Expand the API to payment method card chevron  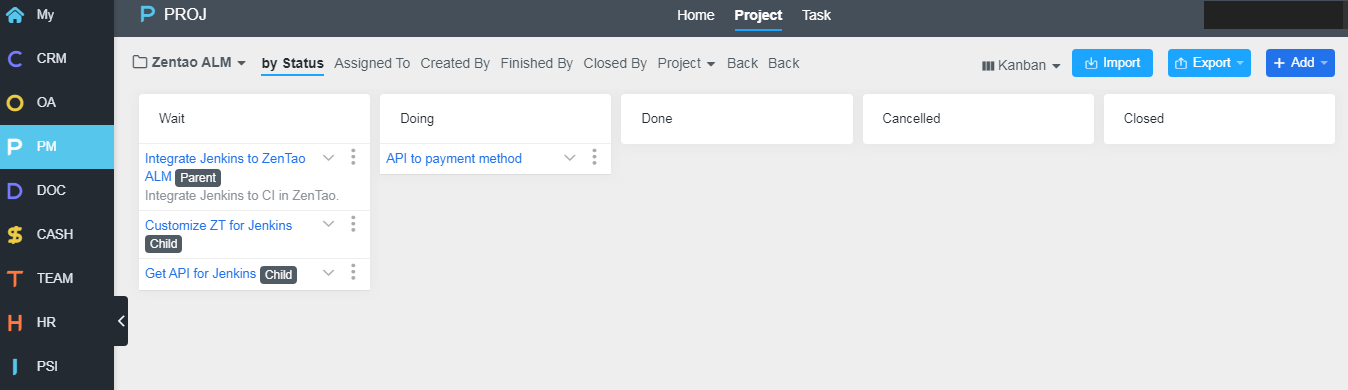(570, 158)
